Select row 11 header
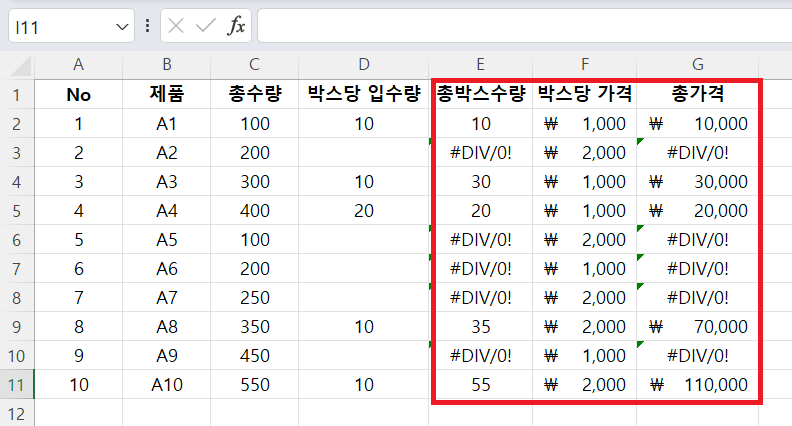The height and width of the screenshot is (426, 792). (17, 385)
